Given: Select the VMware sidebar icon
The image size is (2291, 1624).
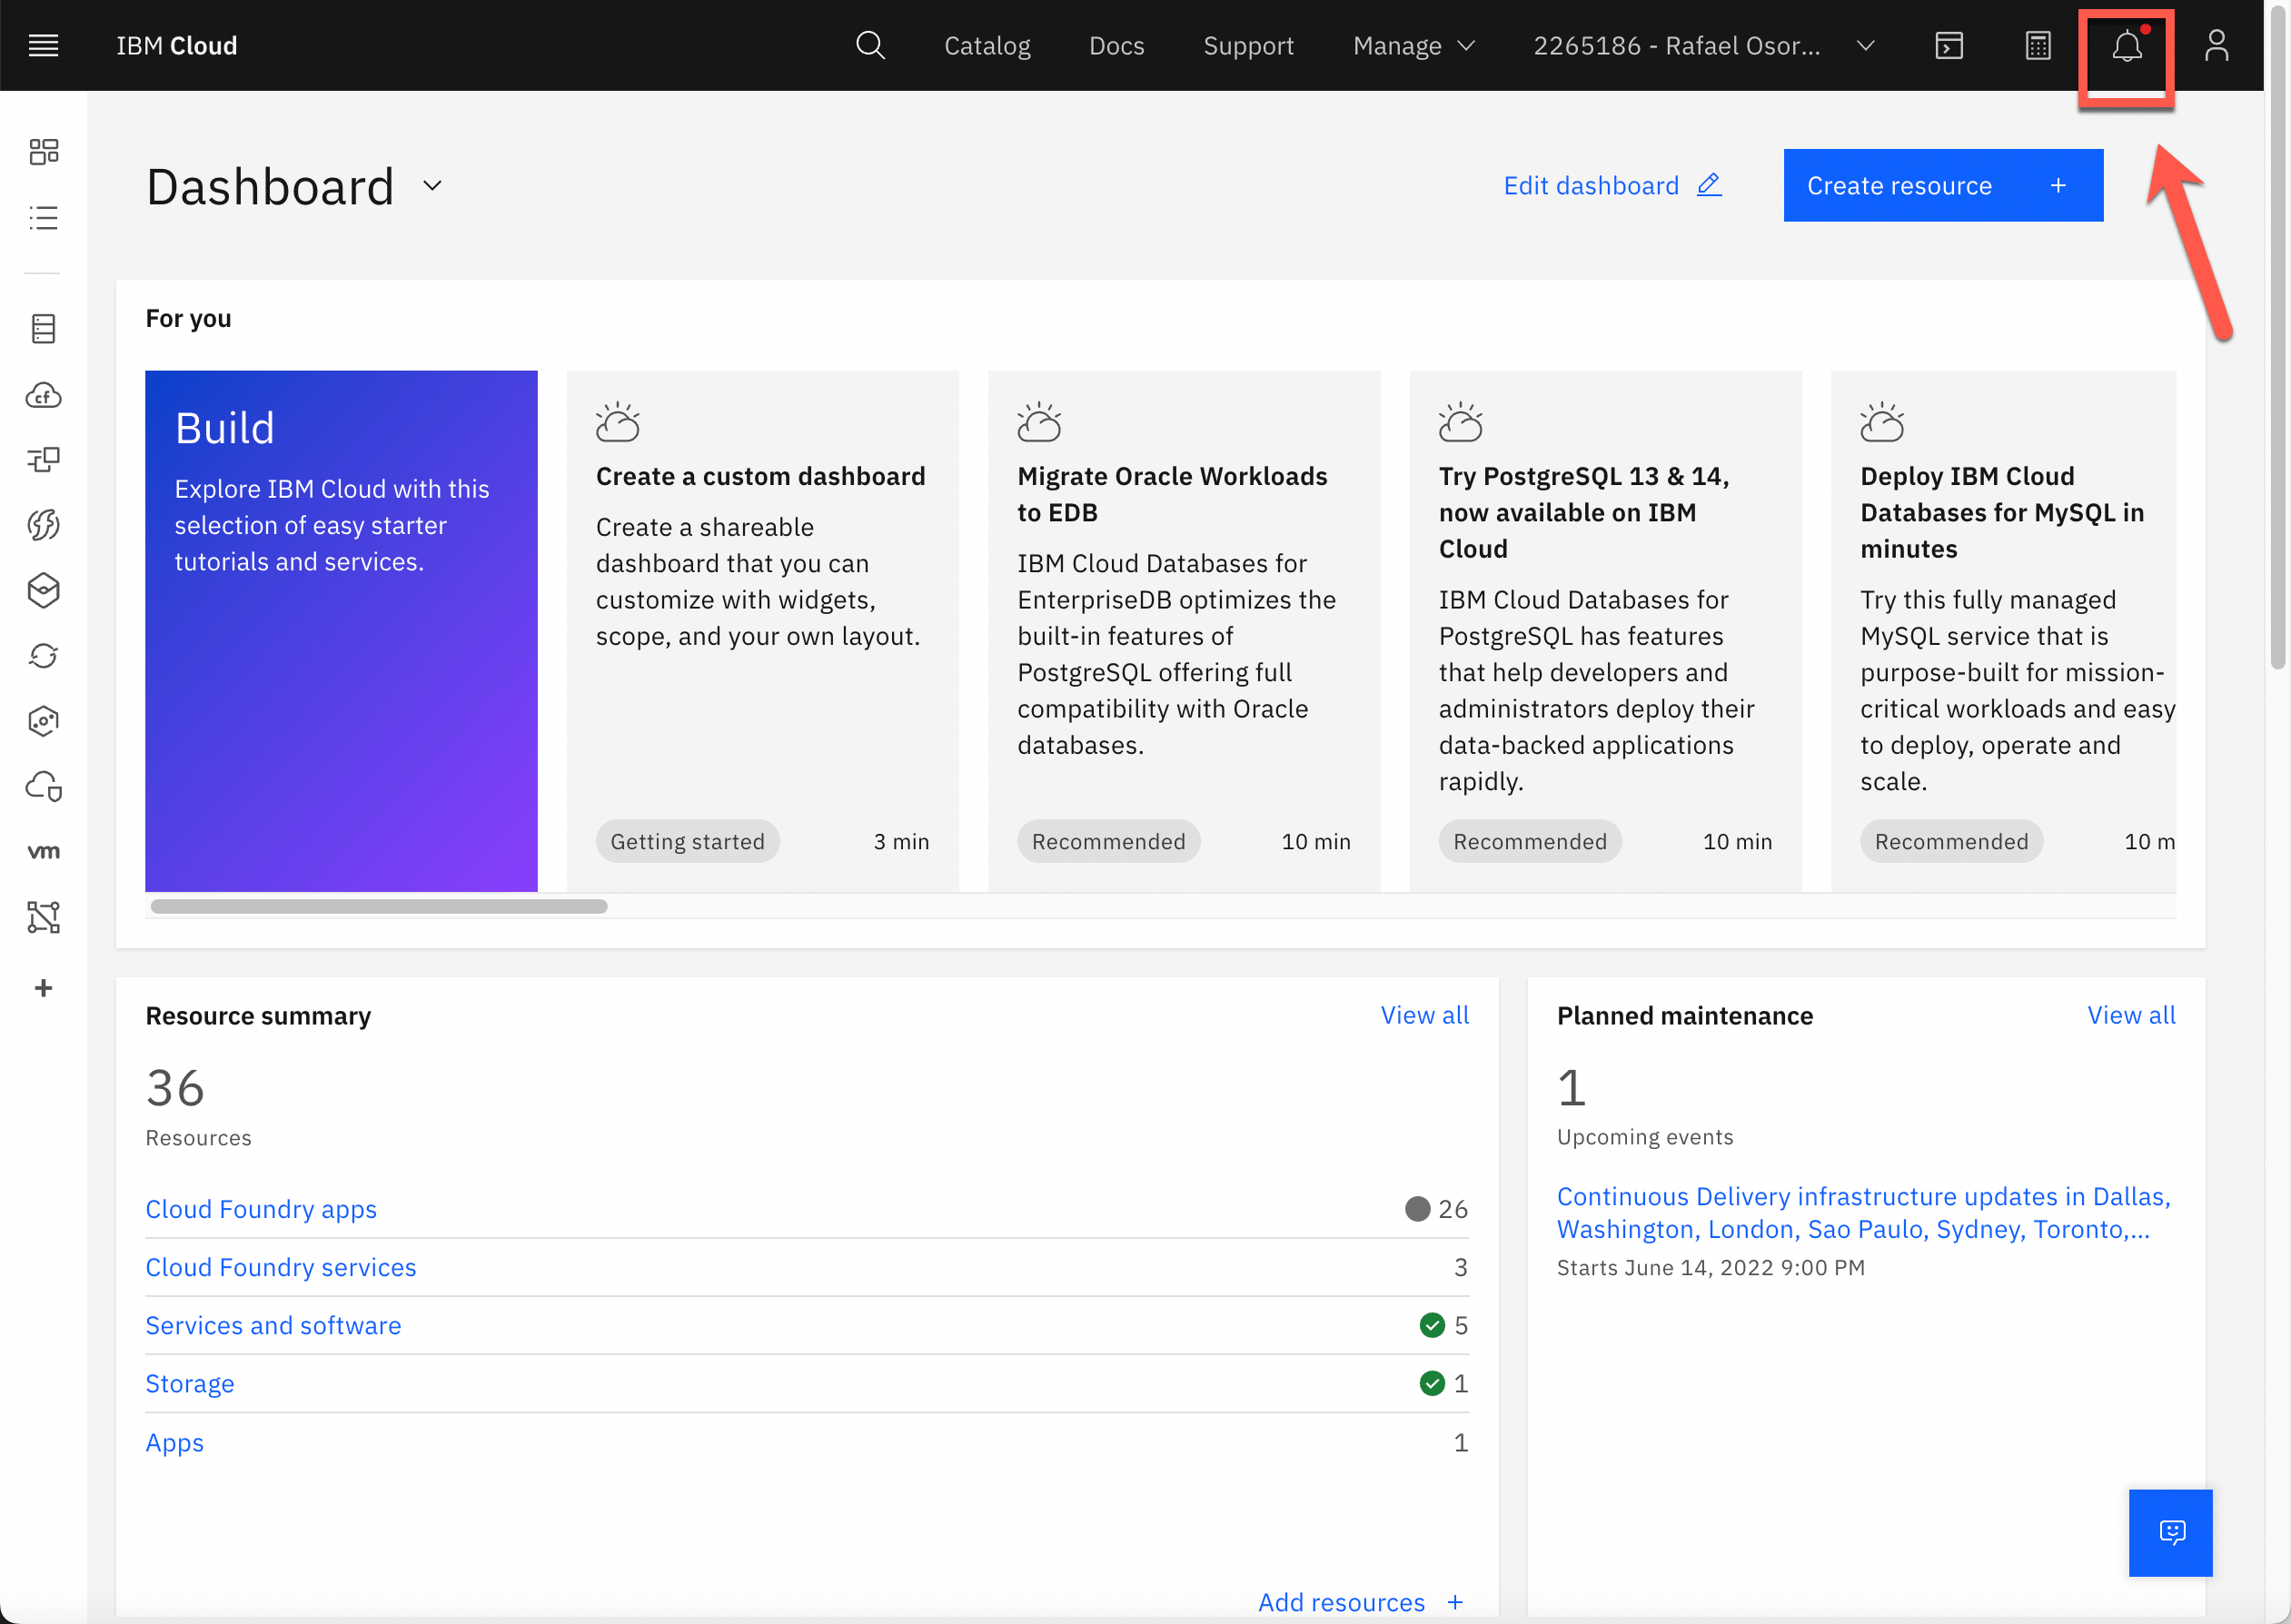Looking at the screenshot, I should (x=44, y=850).
